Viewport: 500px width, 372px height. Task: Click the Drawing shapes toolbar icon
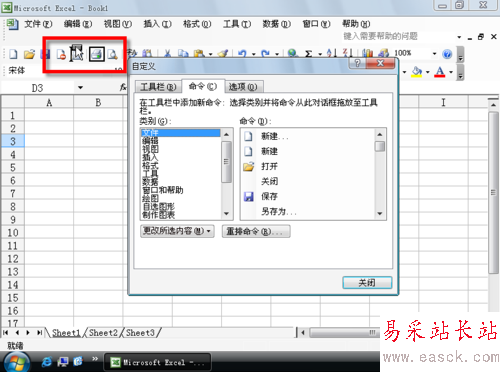[x=384, y=53]
